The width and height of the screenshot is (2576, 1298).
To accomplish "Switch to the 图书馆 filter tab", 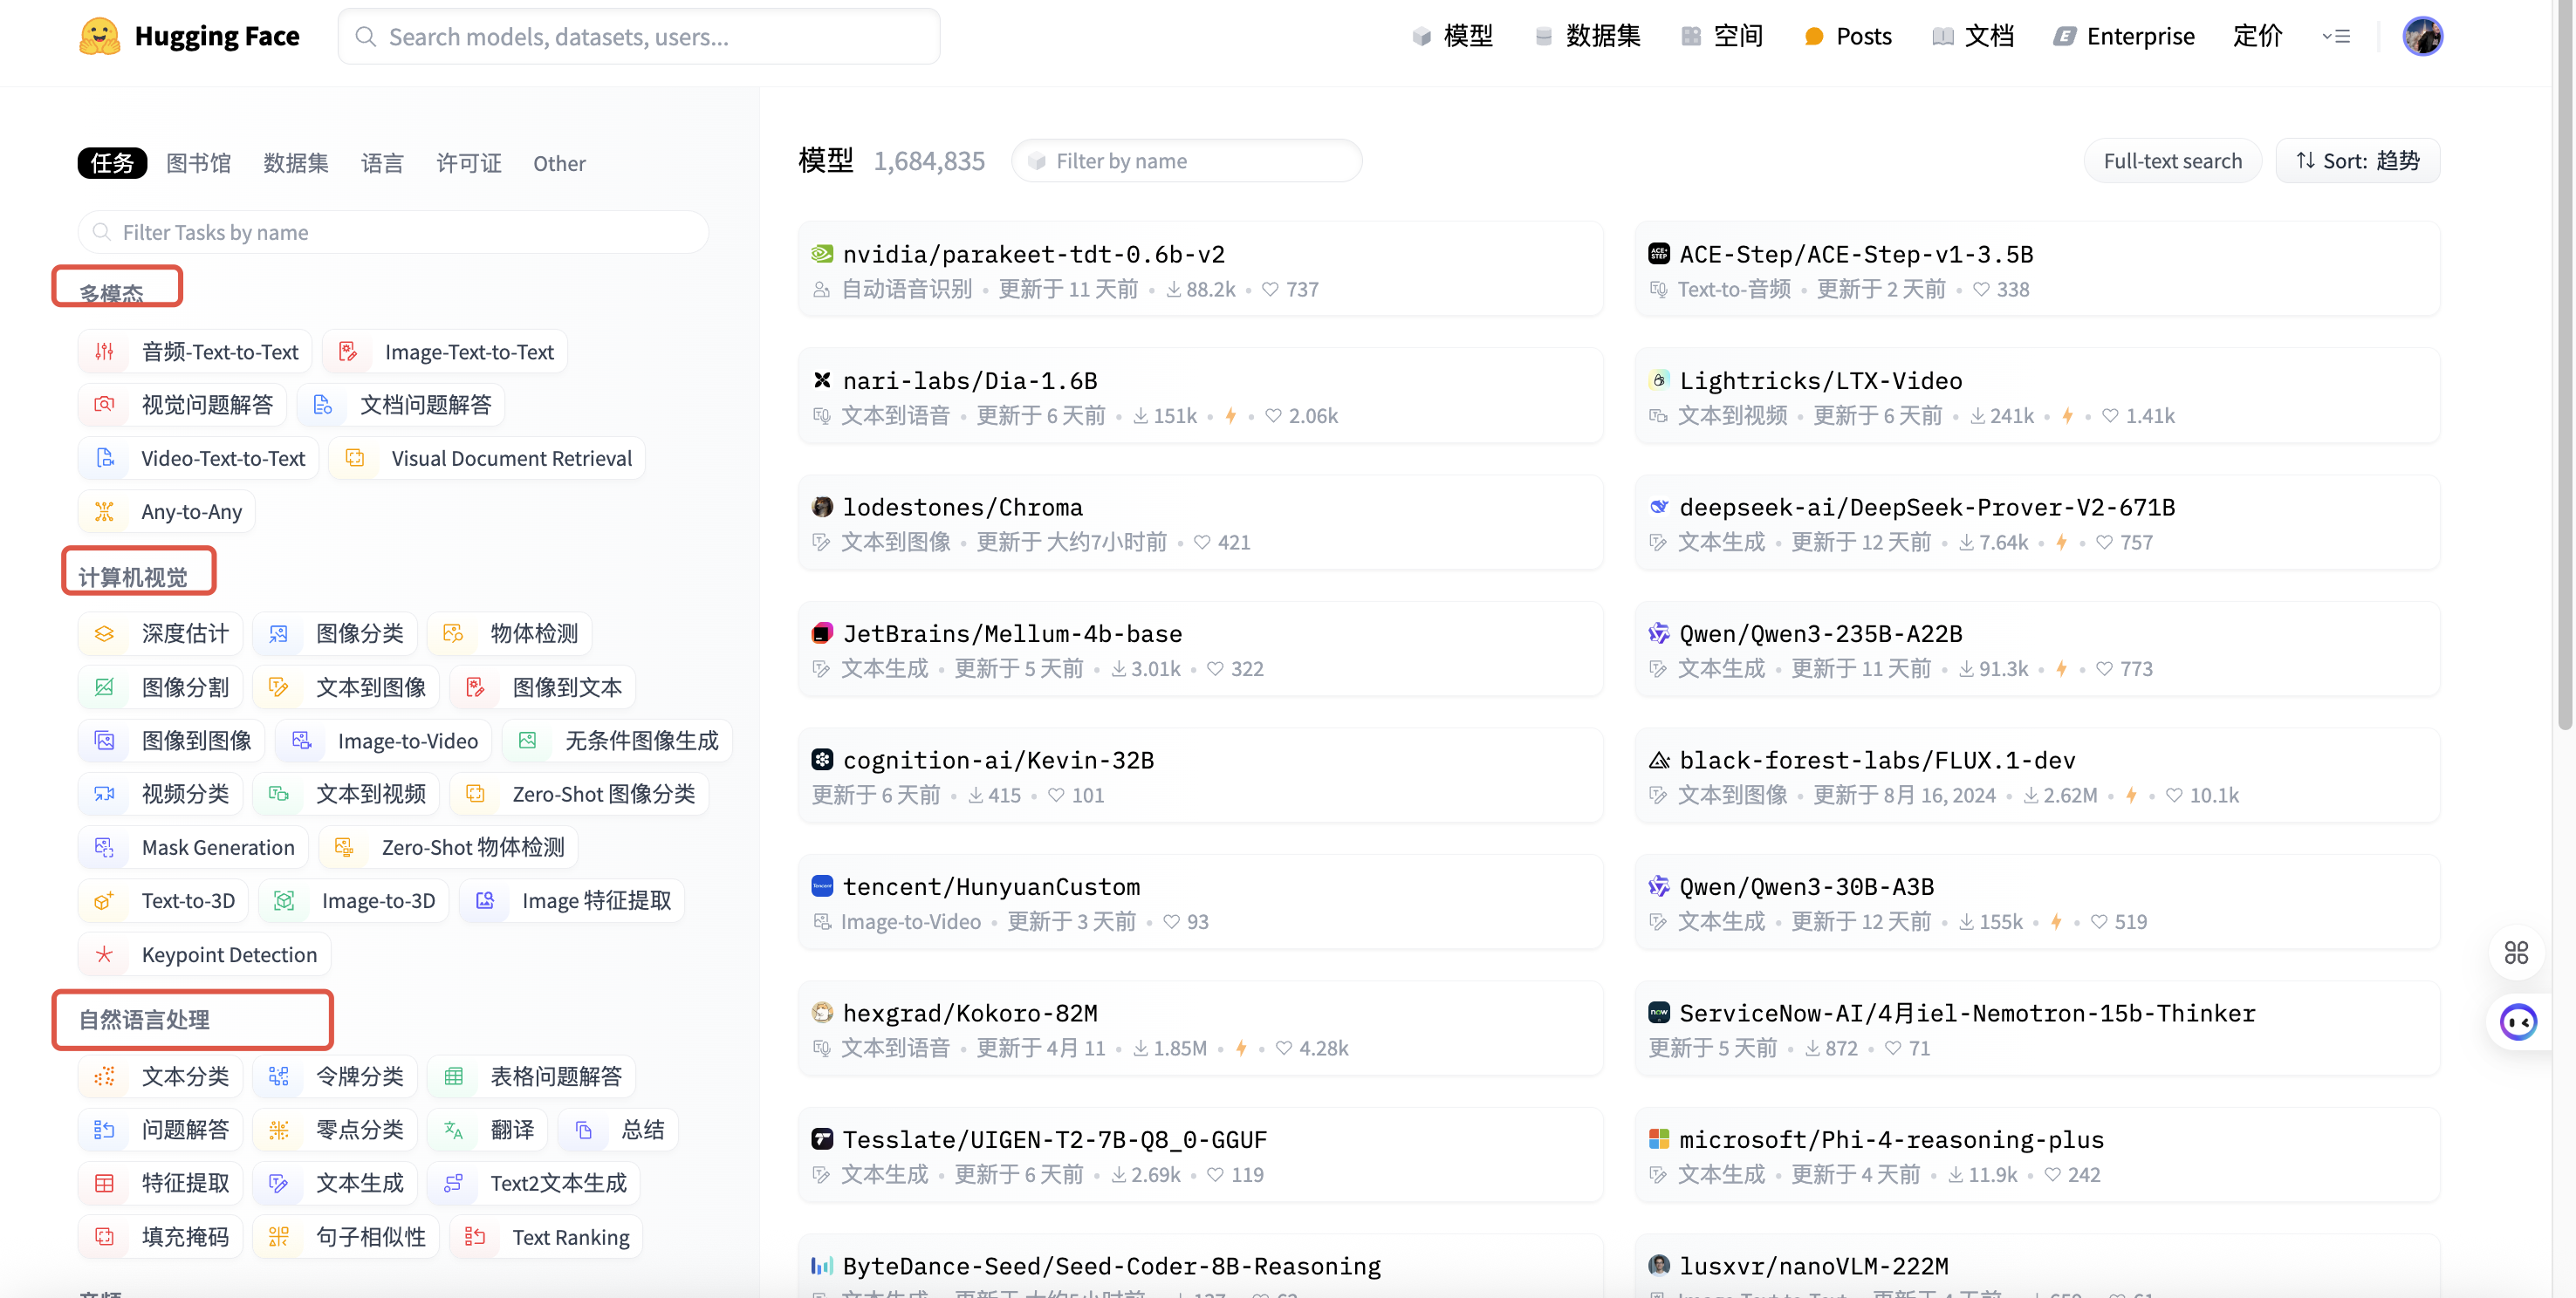I will pyautogui.click(x=198, y=163).
